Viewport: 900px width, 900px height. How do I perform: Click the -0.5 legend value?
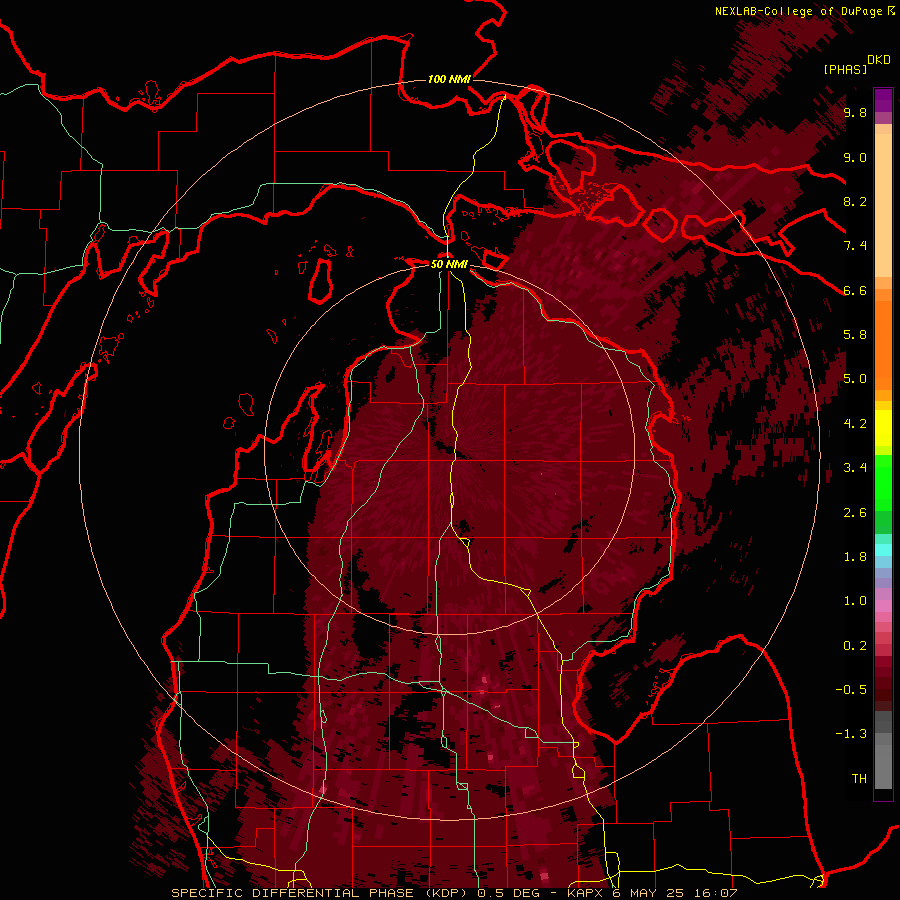tap(851, 690)
